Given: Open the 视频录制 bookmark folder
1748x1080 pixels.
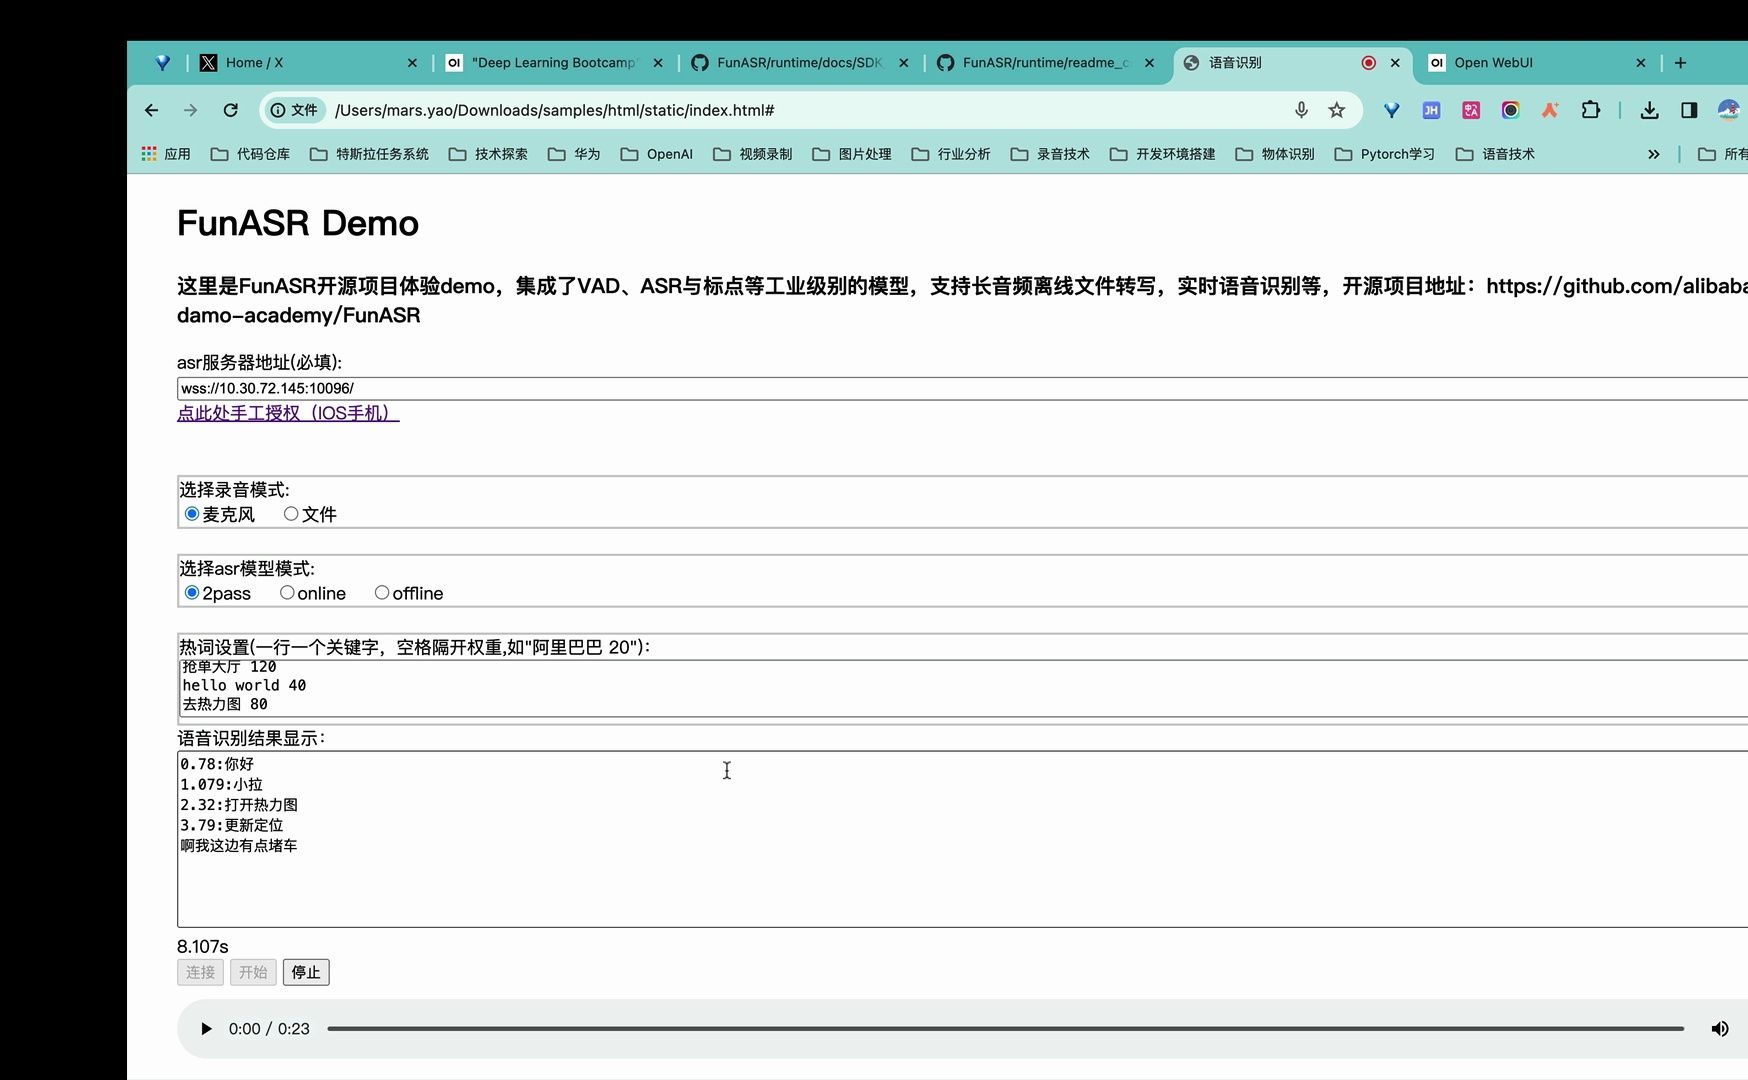Looking at the screenshot, I should click(752, 154).
